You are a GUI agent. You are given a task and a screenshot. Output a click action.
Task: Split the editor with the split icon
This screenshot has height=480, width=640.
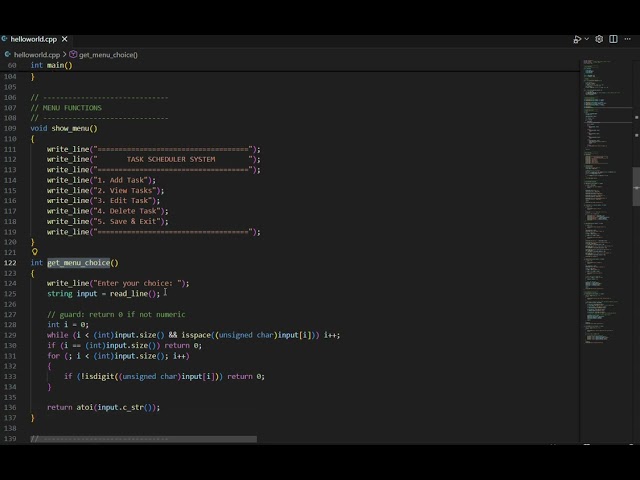pos(613,39)
